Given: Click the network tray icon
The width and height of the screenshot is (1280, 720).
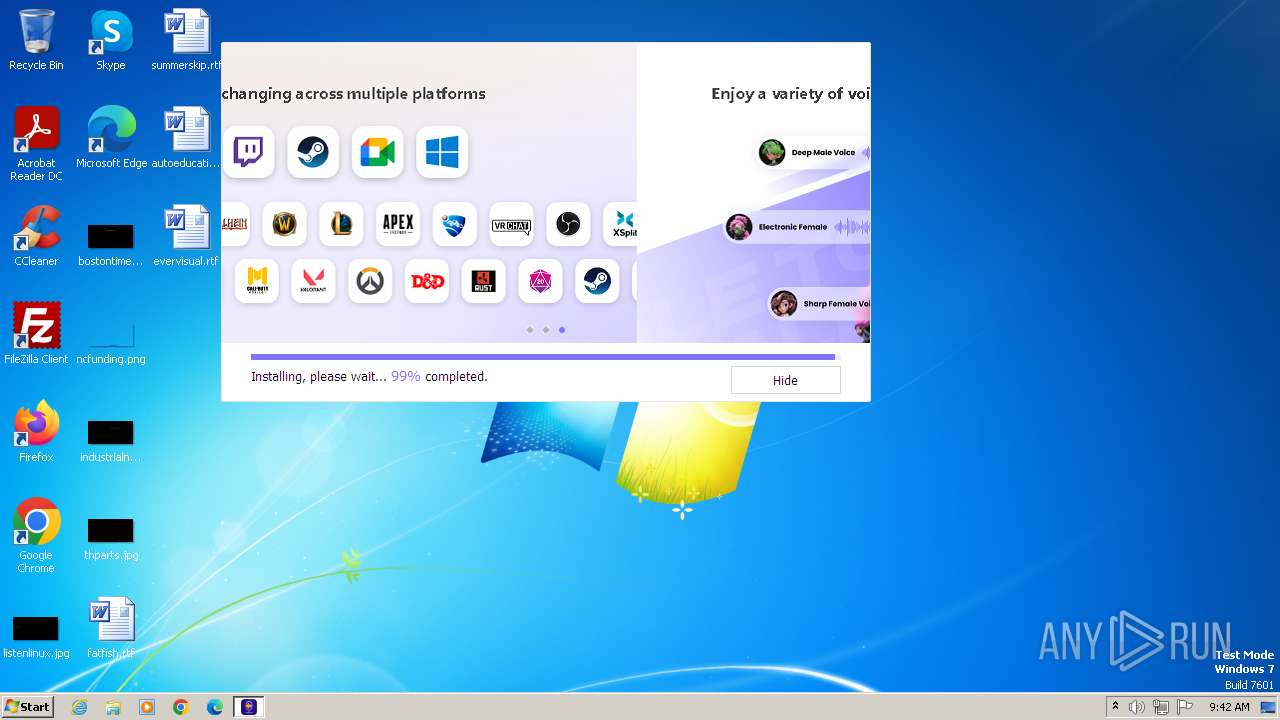Looking at the screenshot, I should (1161, 707).
